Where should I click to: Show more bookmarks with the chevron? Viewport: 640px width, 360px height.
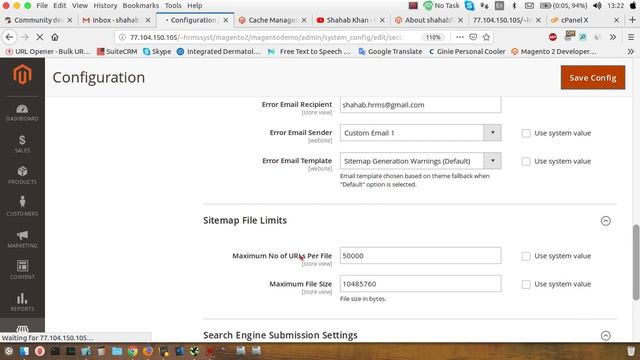click(631, 51)
